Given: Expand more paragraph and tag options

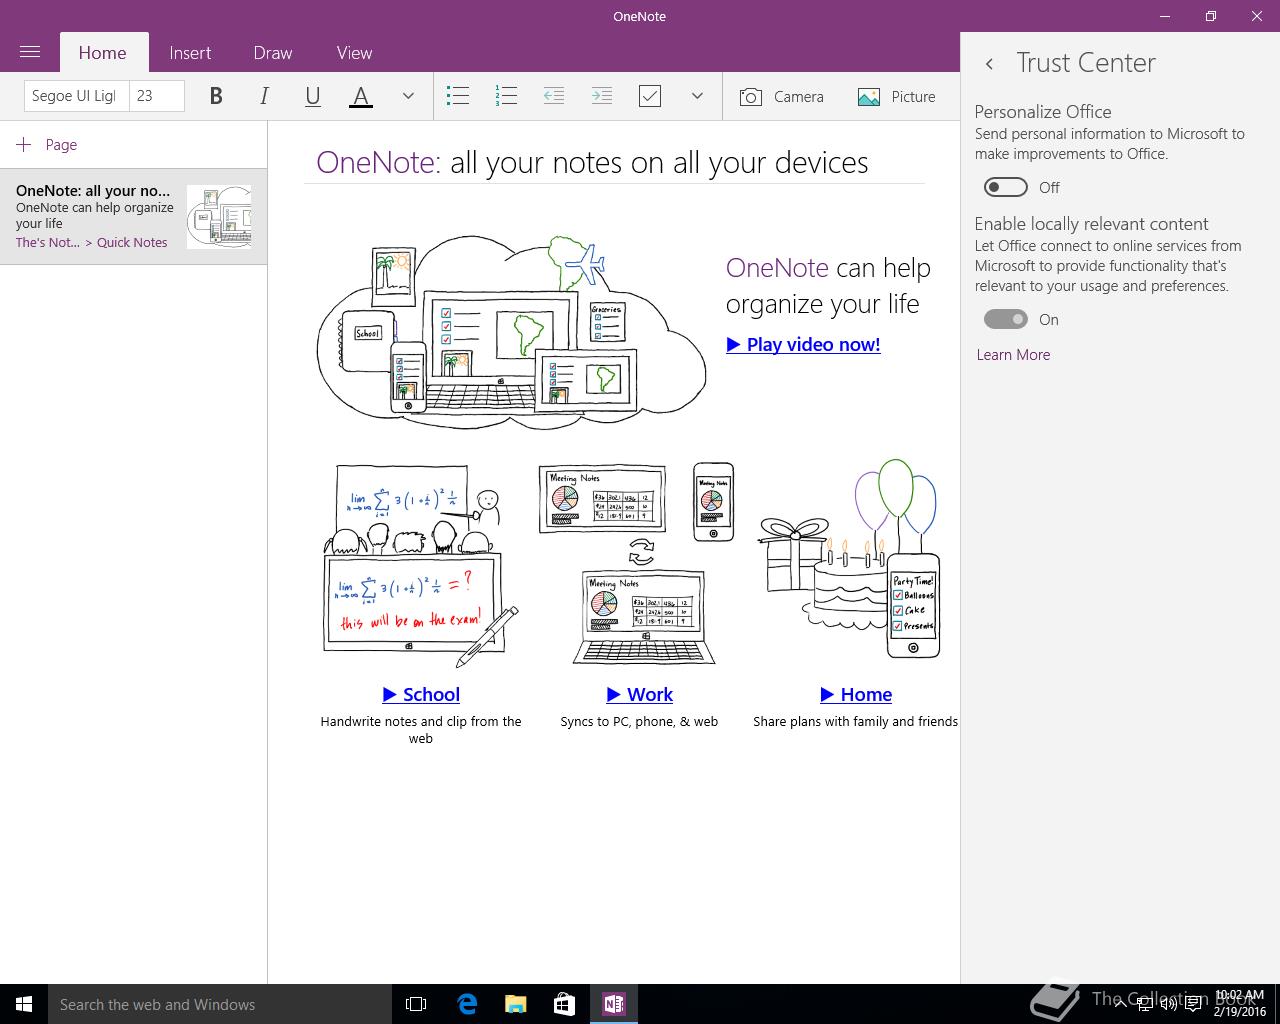Looking at the screenshot, I should pos(697,96).
